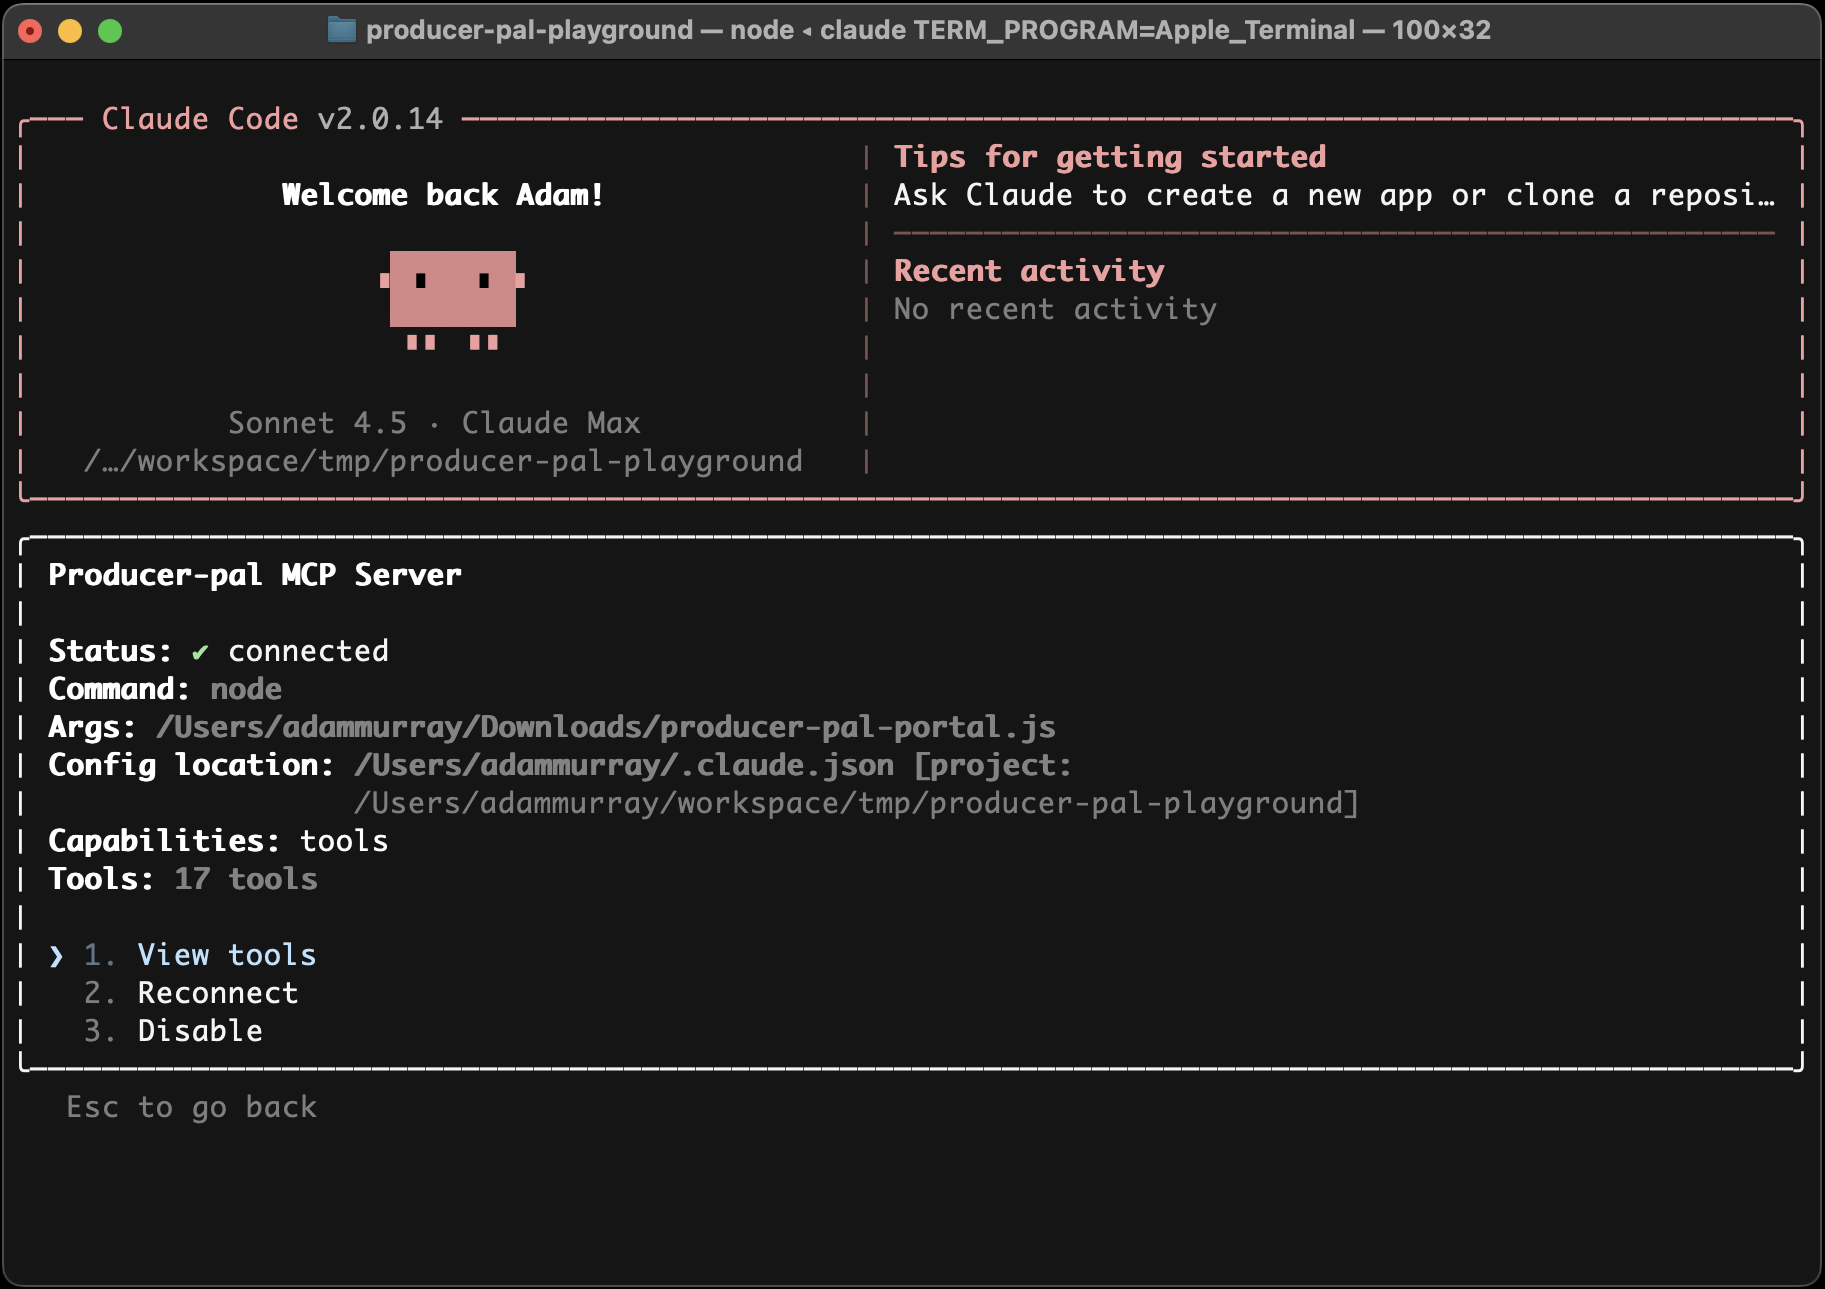Click Esc to go back hint
Image resolution: width=1825 pixels, height=1289 pixels.
tap(190, 1107)
